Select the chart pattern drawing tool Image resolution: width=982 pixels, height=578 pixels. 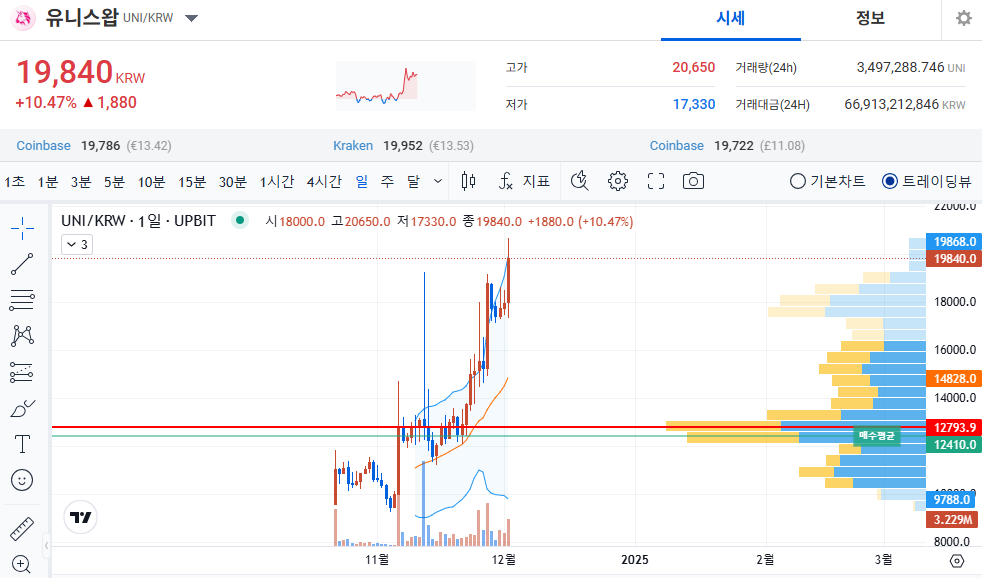pyautogui.click(x=22, y=336)
